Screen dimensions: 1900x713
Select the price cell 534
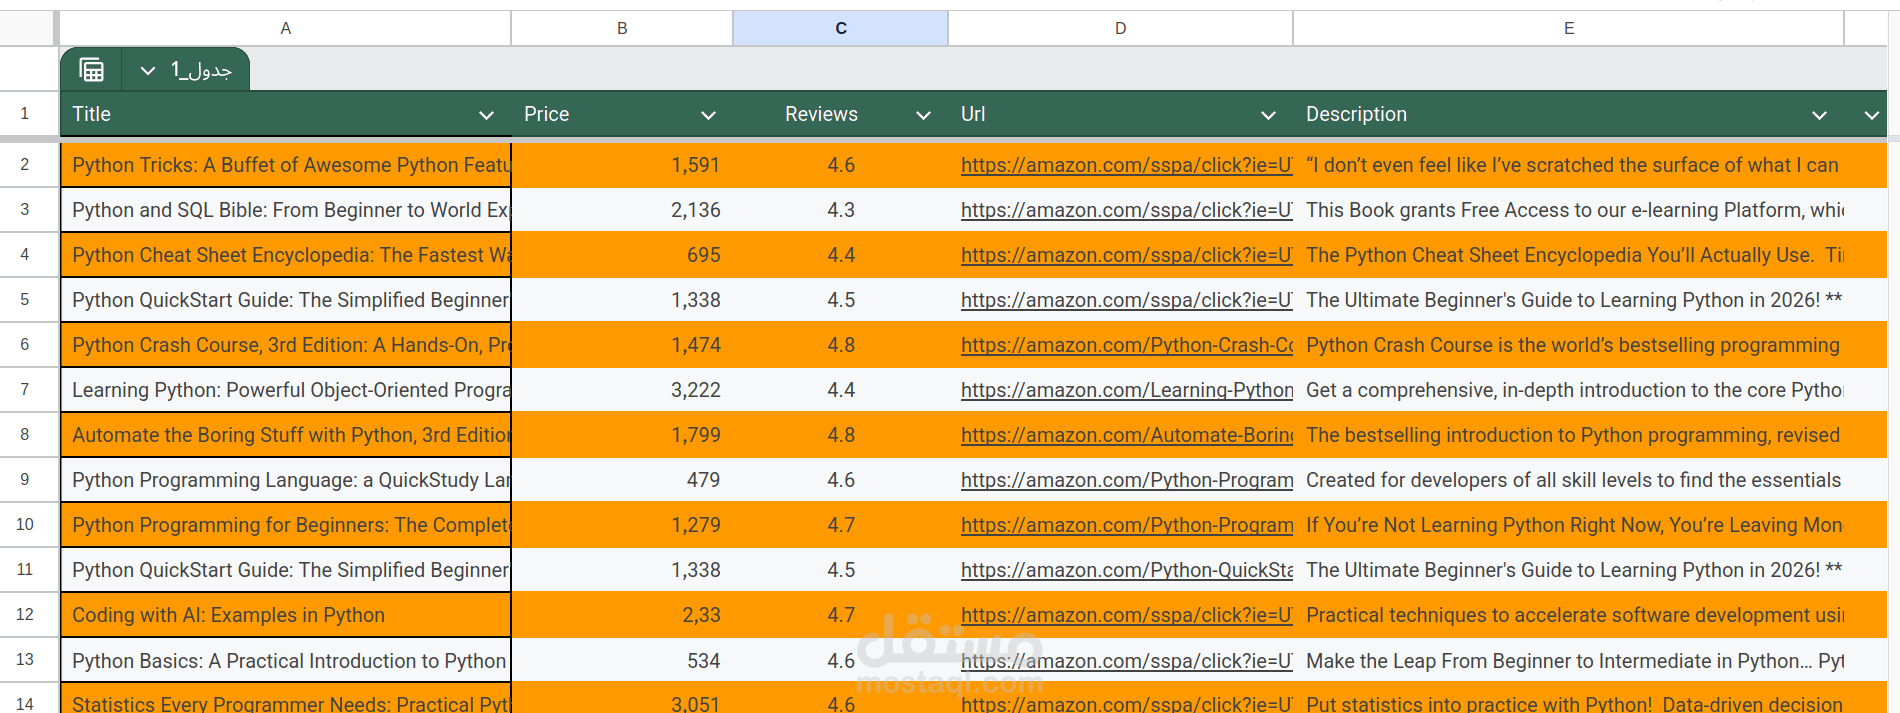(x=622, y=661)
